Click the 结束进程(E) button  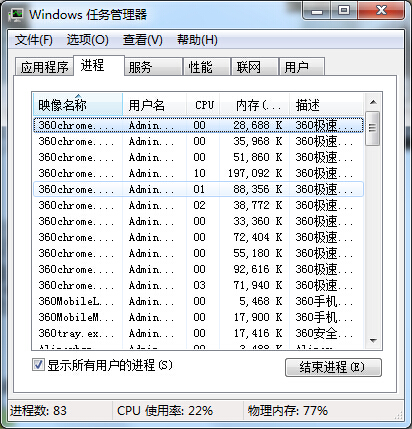tap(333, 367)
